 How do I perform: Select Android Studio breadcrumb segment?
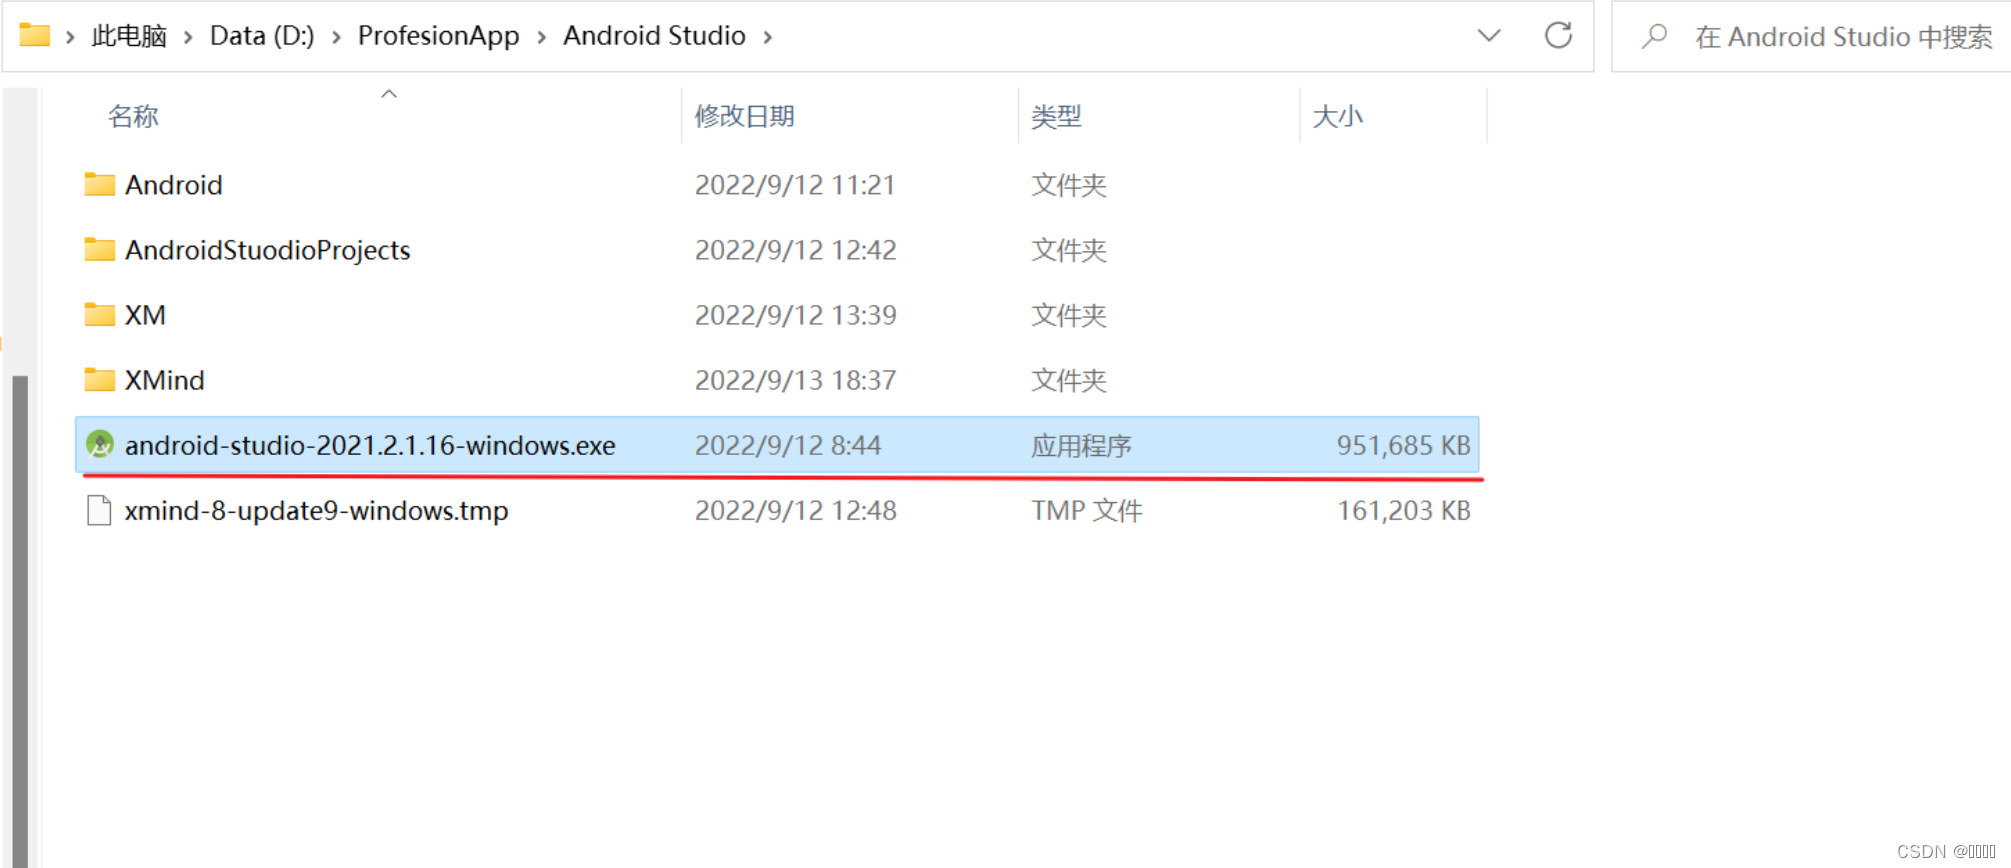click(654, 36)
